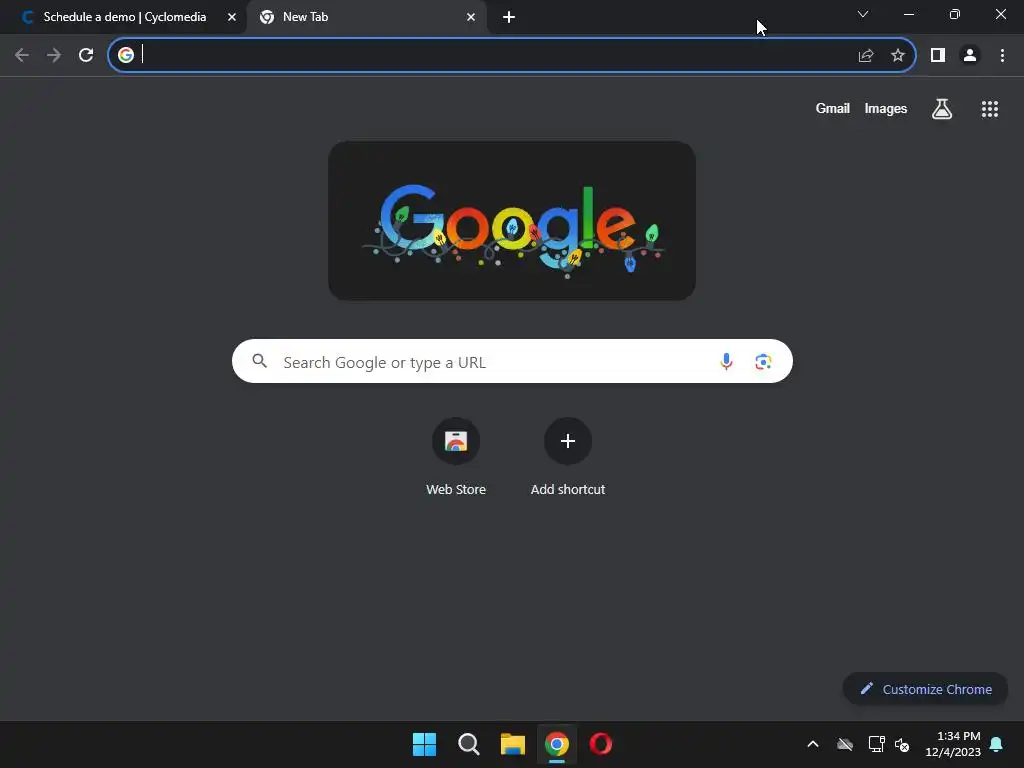1024x768 pixels.
Task: Focus the Search Google or type a URL box
Action: (x=512, y=361)
